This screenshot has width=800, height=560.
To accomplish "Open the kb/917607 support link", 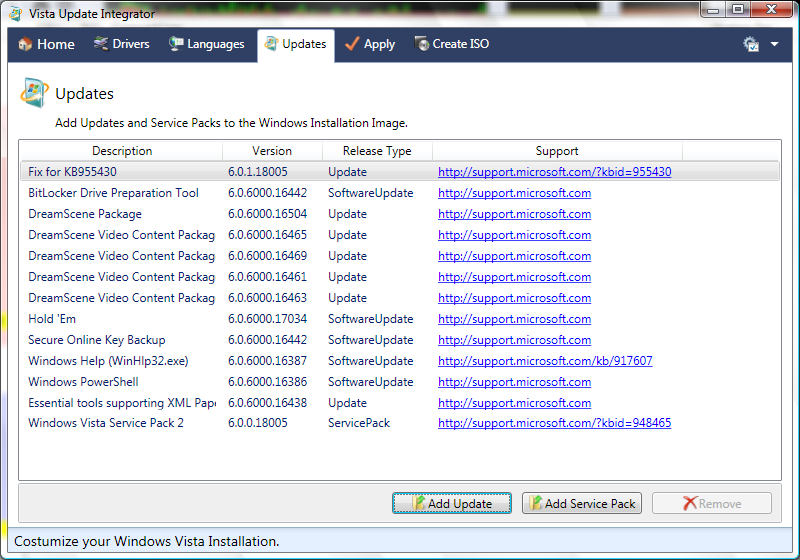I will point(545,361).
